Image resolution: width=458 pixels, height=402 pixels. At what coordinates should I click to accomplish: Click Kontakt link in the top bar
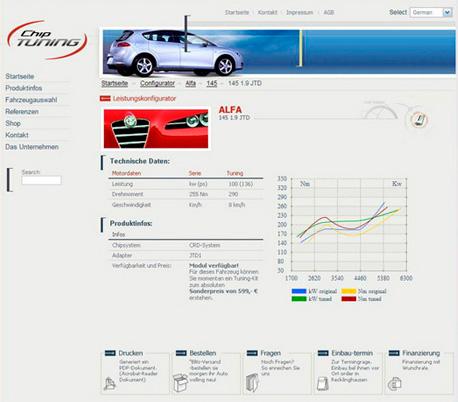(x=267, y=12)
